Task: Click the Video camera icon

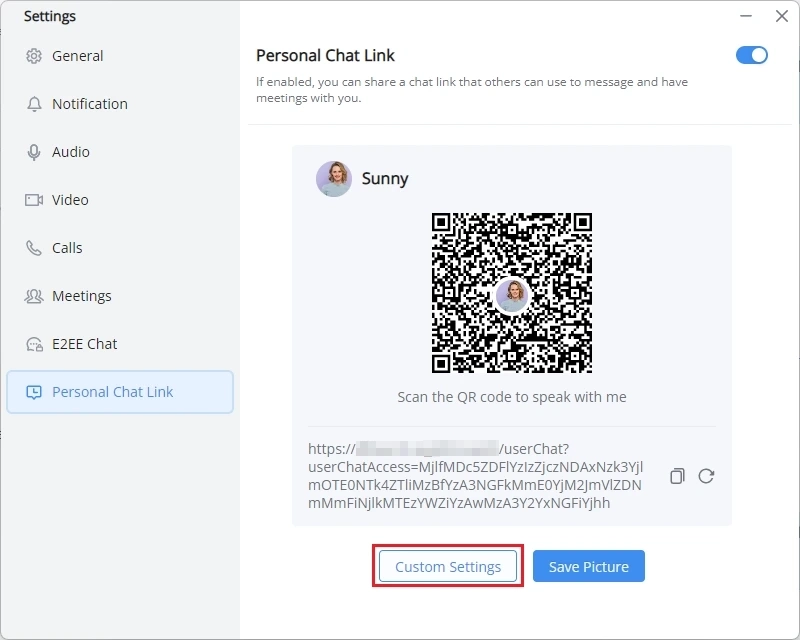Action: click(34, 200)
